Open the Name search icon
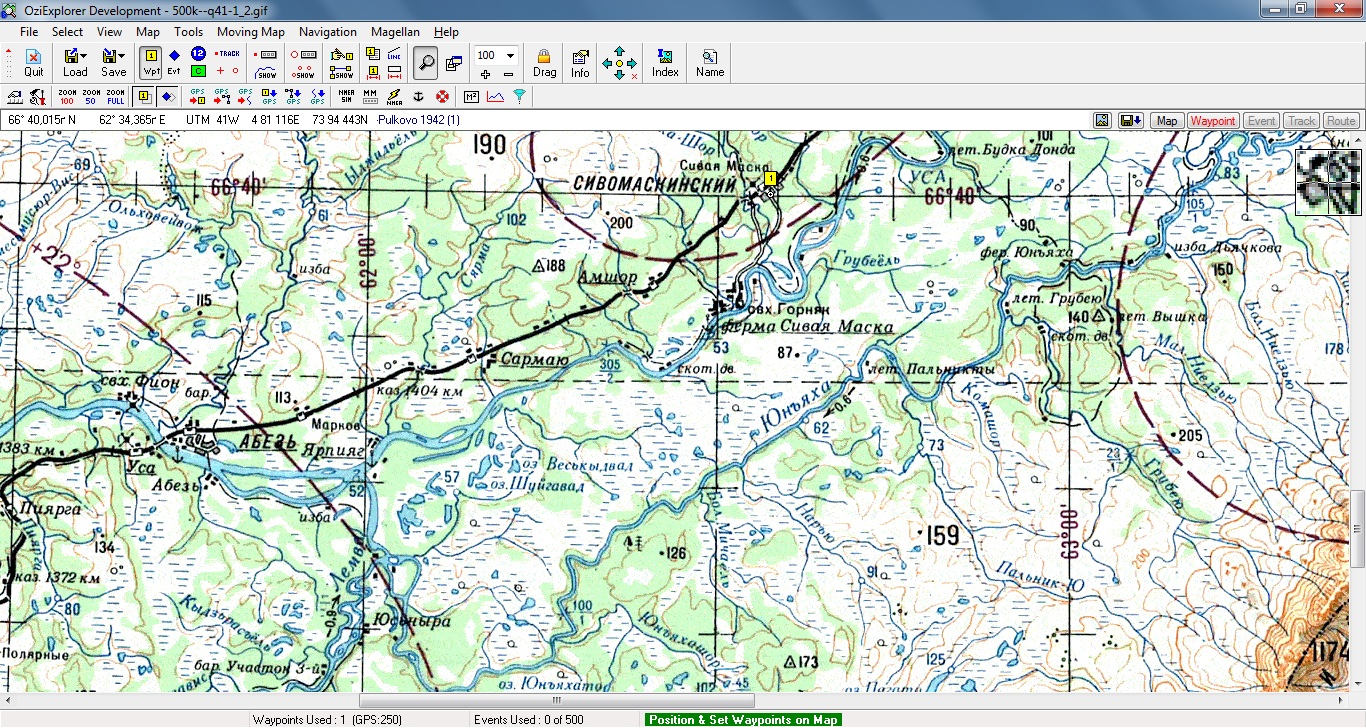 710,63
